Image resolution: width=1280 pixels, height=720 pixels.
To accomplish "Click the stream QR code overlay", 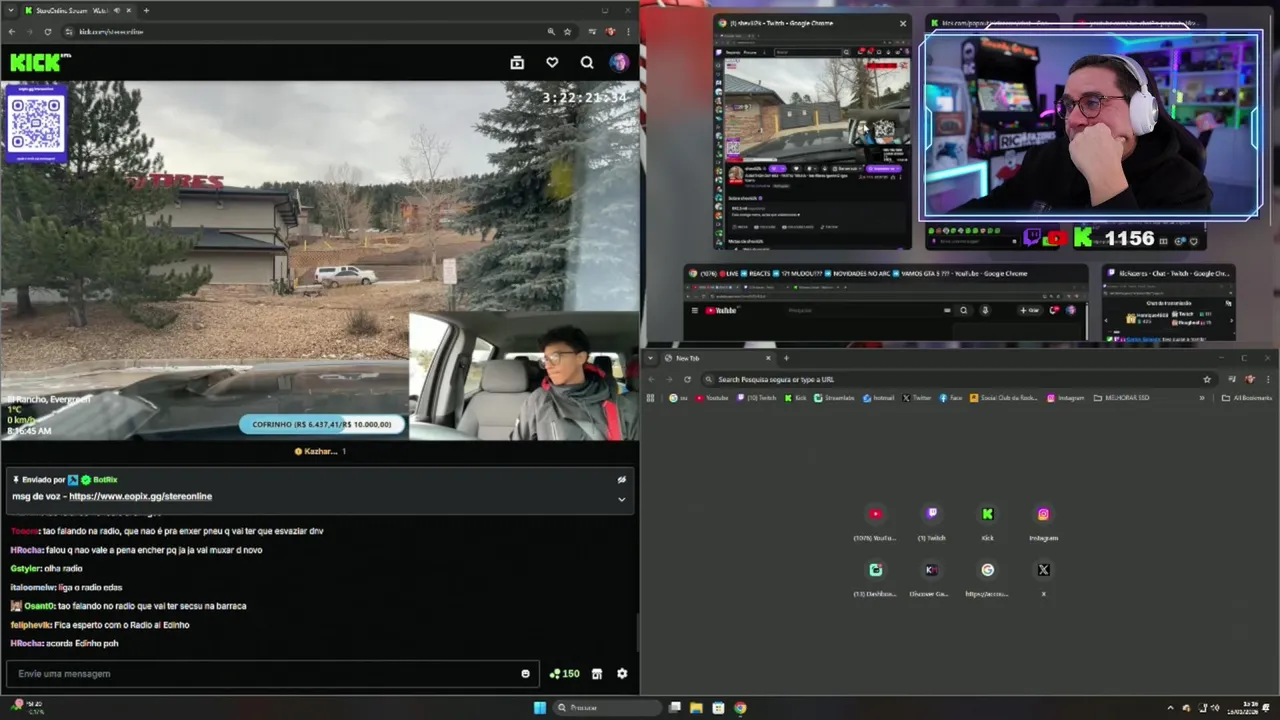I will (x=36, y=124).
